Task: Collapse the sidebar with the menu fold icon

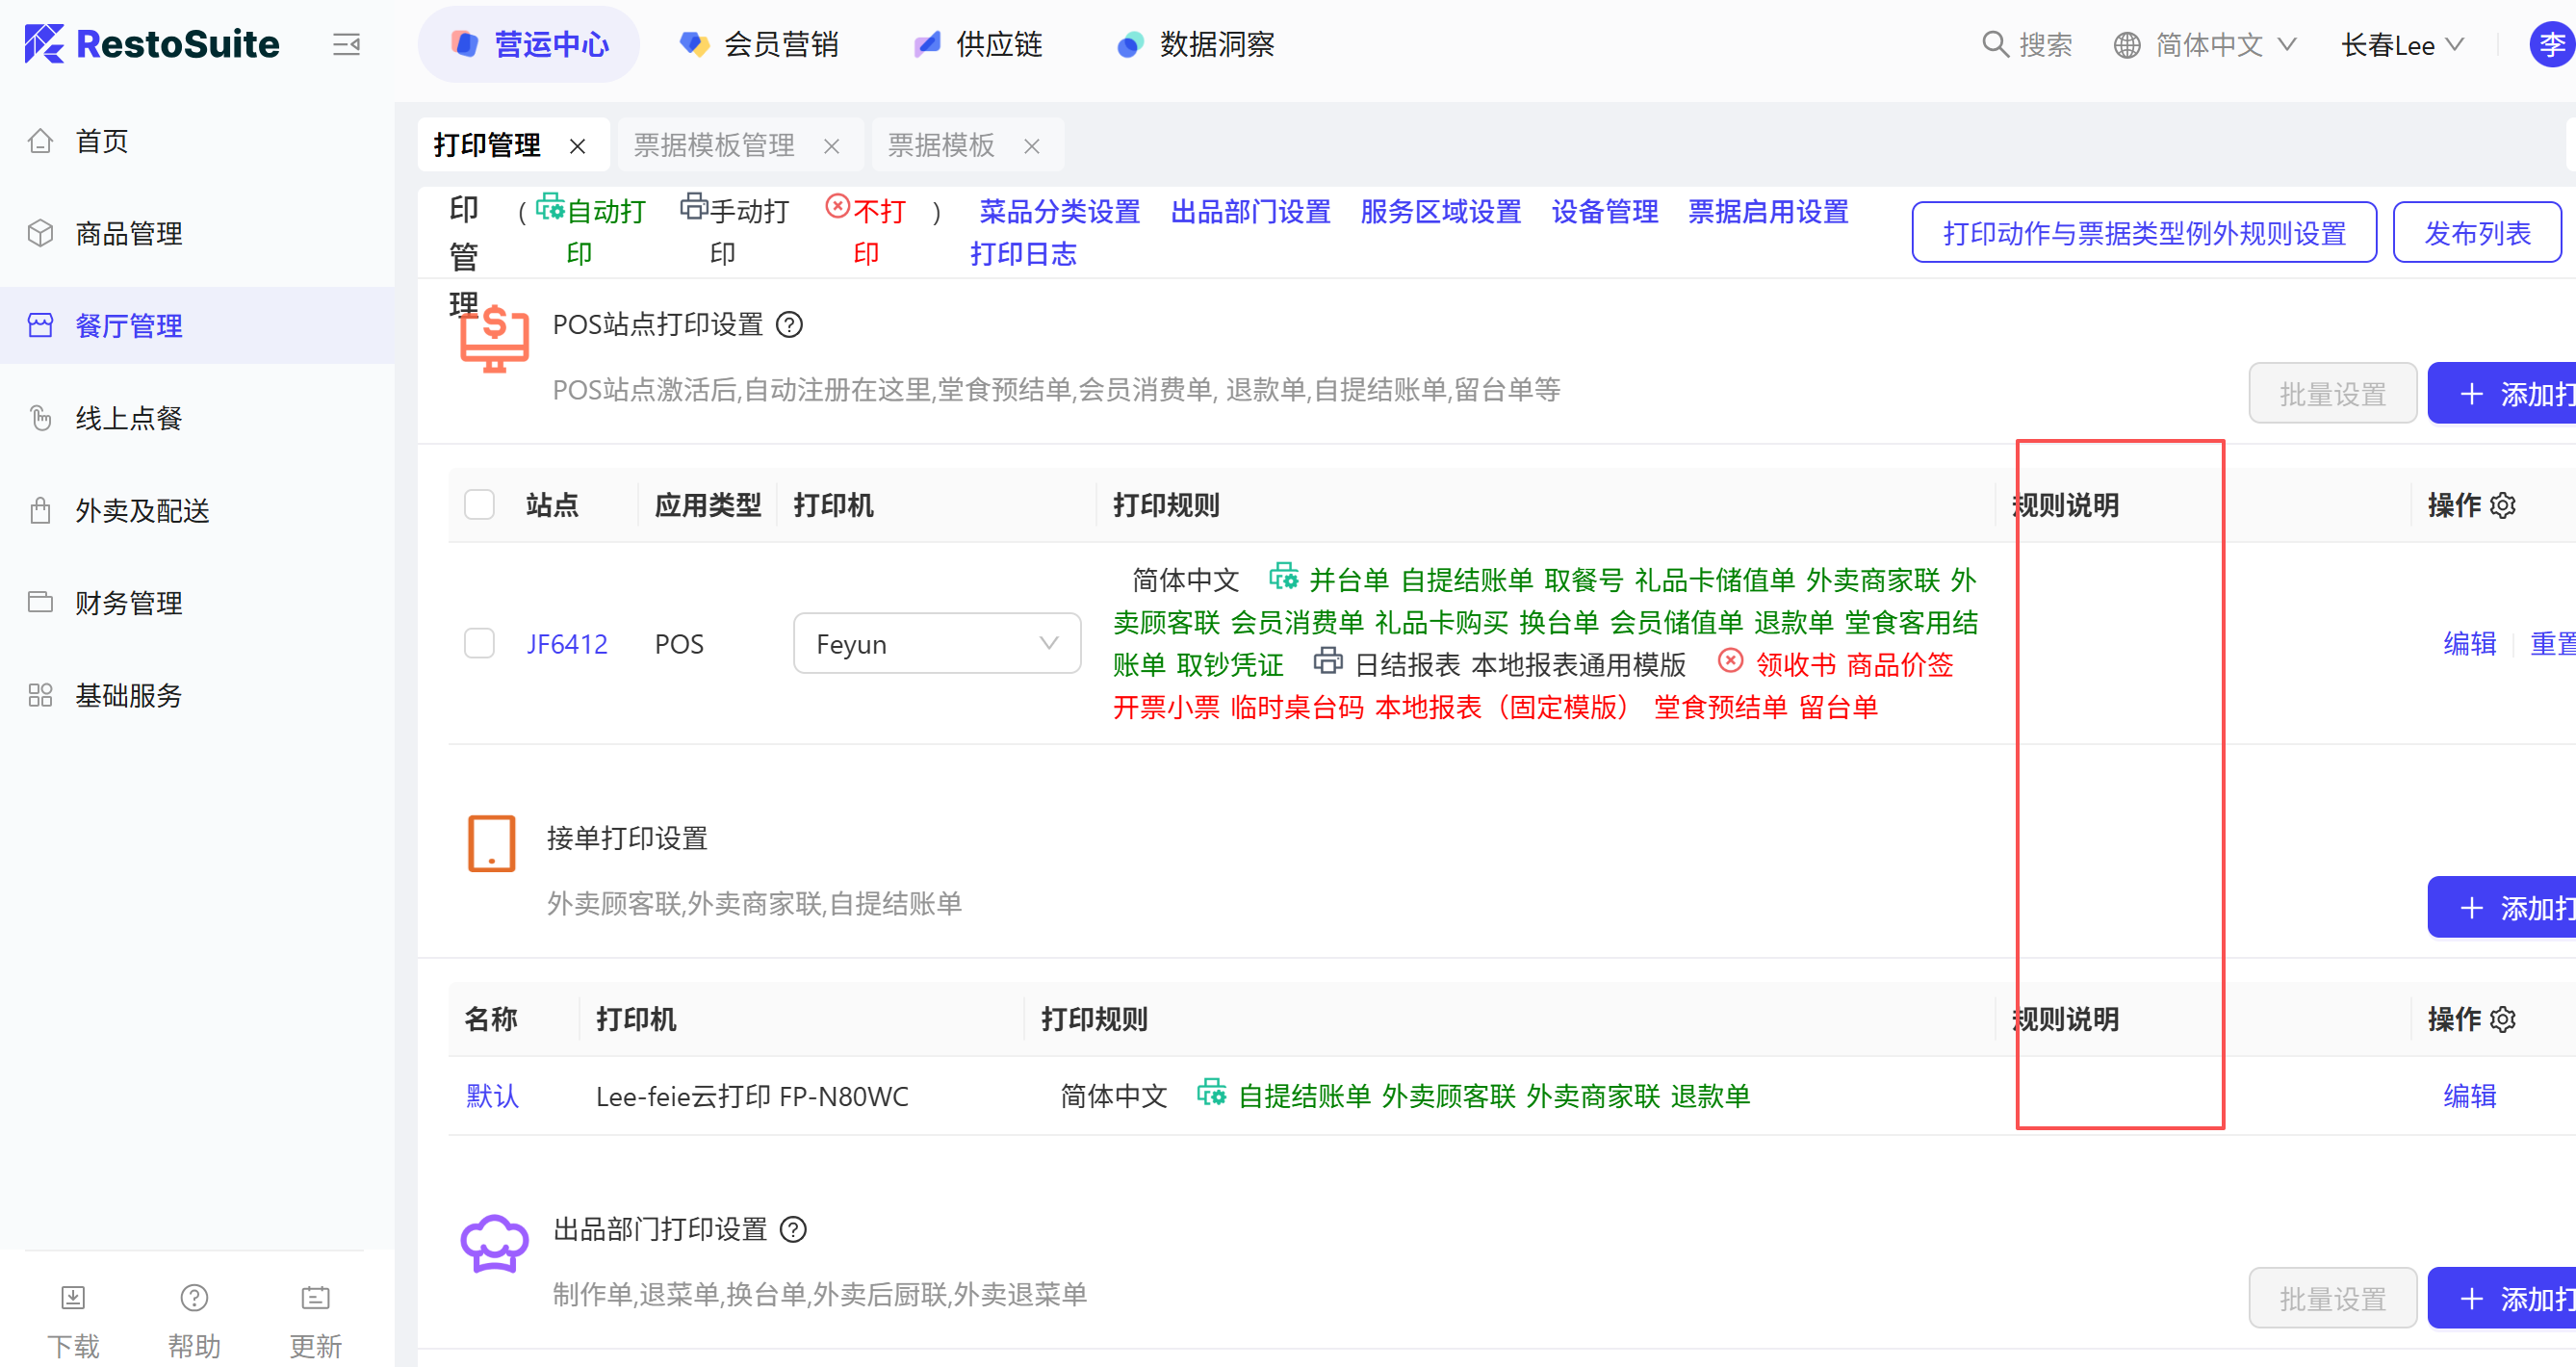Action: [346, 44]
